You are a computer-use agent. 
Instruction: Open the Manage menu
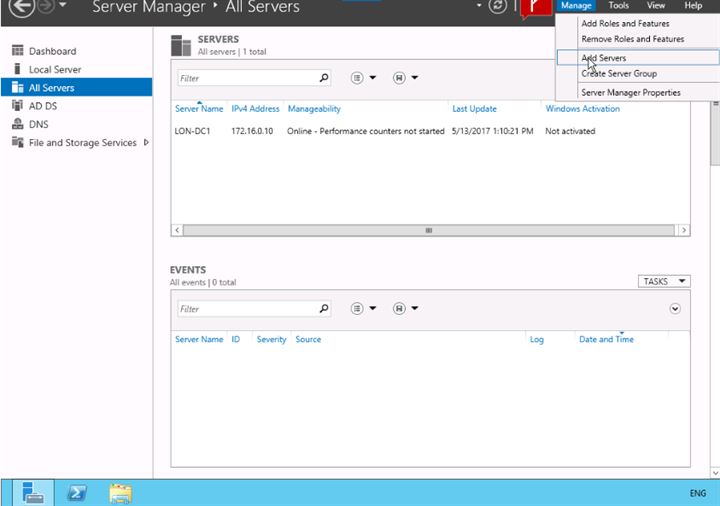coord(576,6)
